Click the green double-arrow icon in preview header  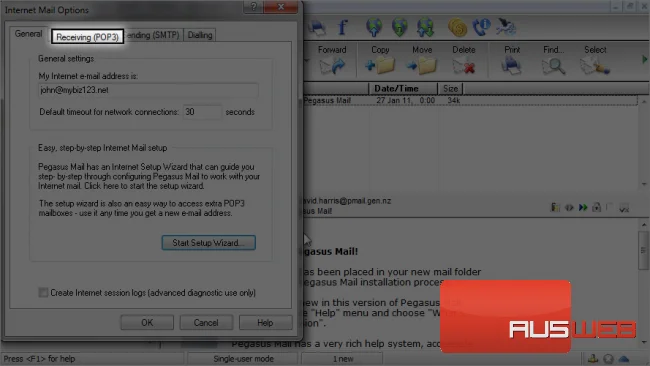(x=583, y=207)
